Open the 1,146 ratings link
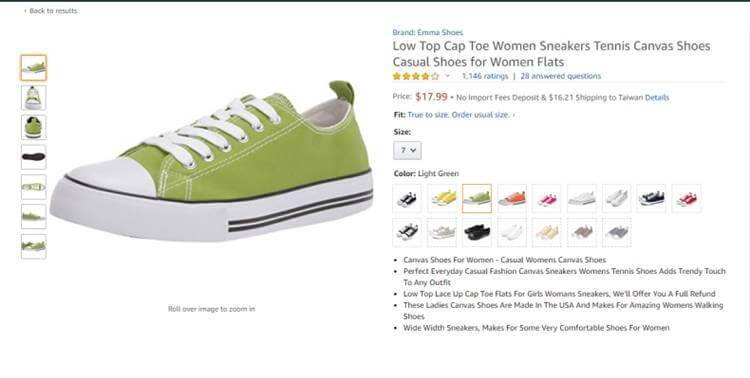 pos(485,76)
